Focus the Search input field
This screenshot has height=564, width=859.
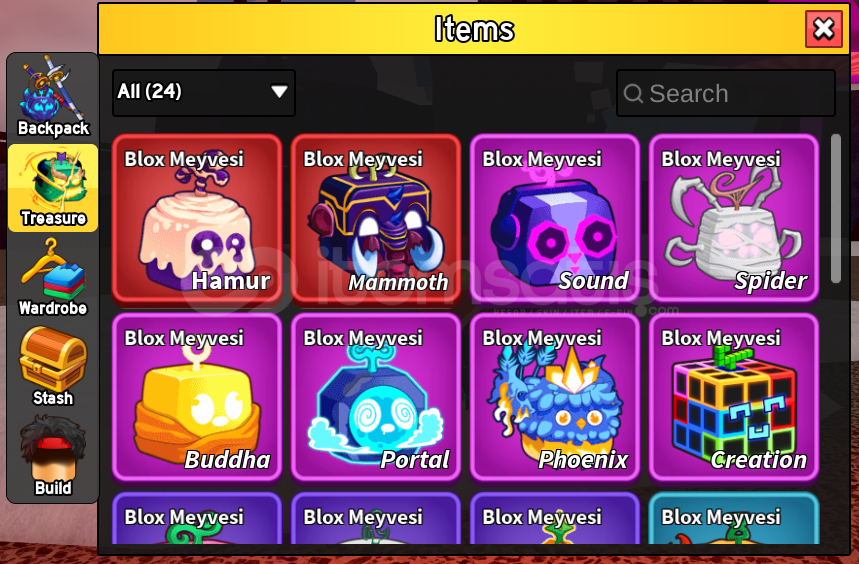pyautogui.click(x=726, y=93)
